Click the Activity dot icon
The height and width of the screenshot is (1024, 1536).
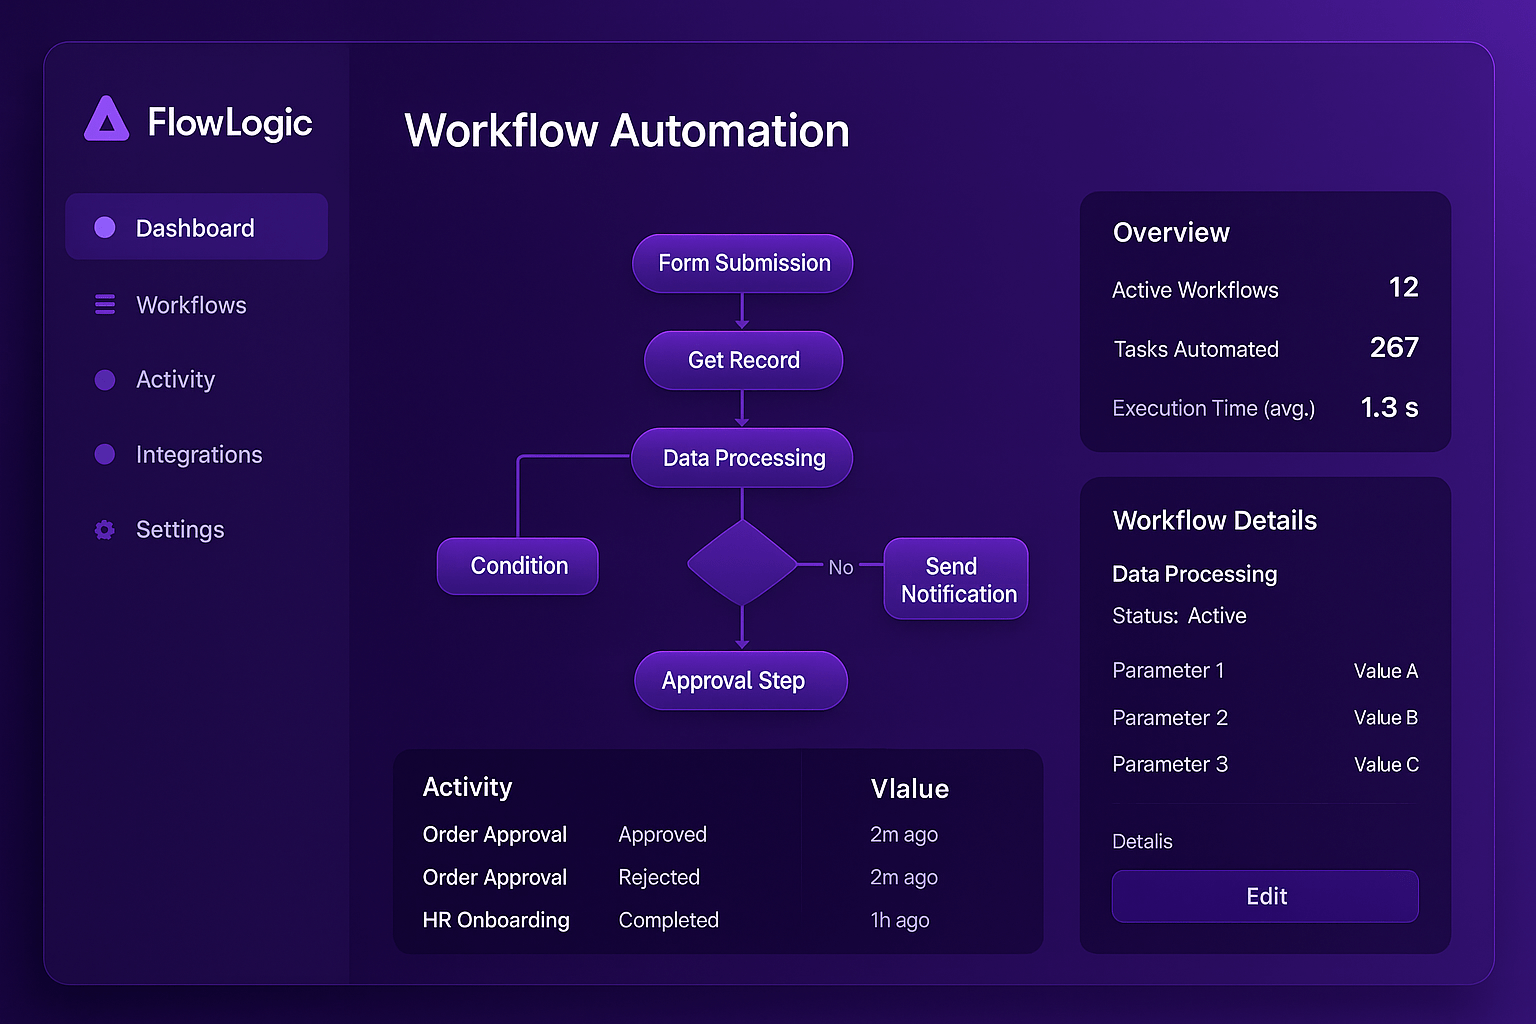[105, 380]
